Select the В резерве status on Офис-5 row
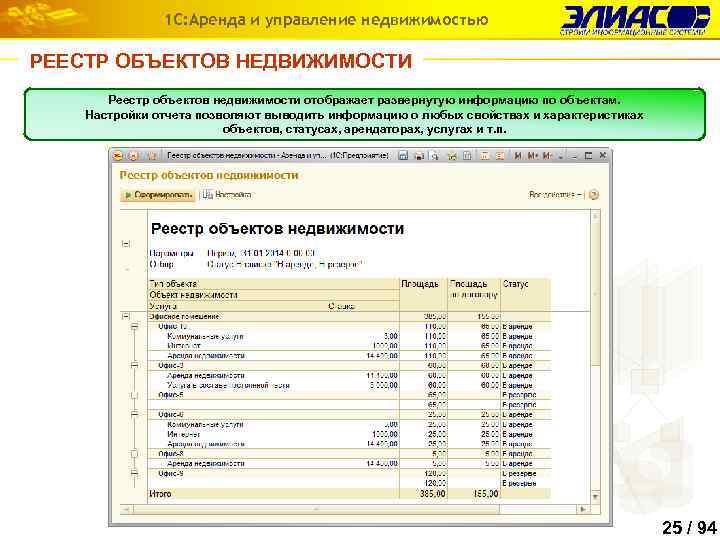 519,395
